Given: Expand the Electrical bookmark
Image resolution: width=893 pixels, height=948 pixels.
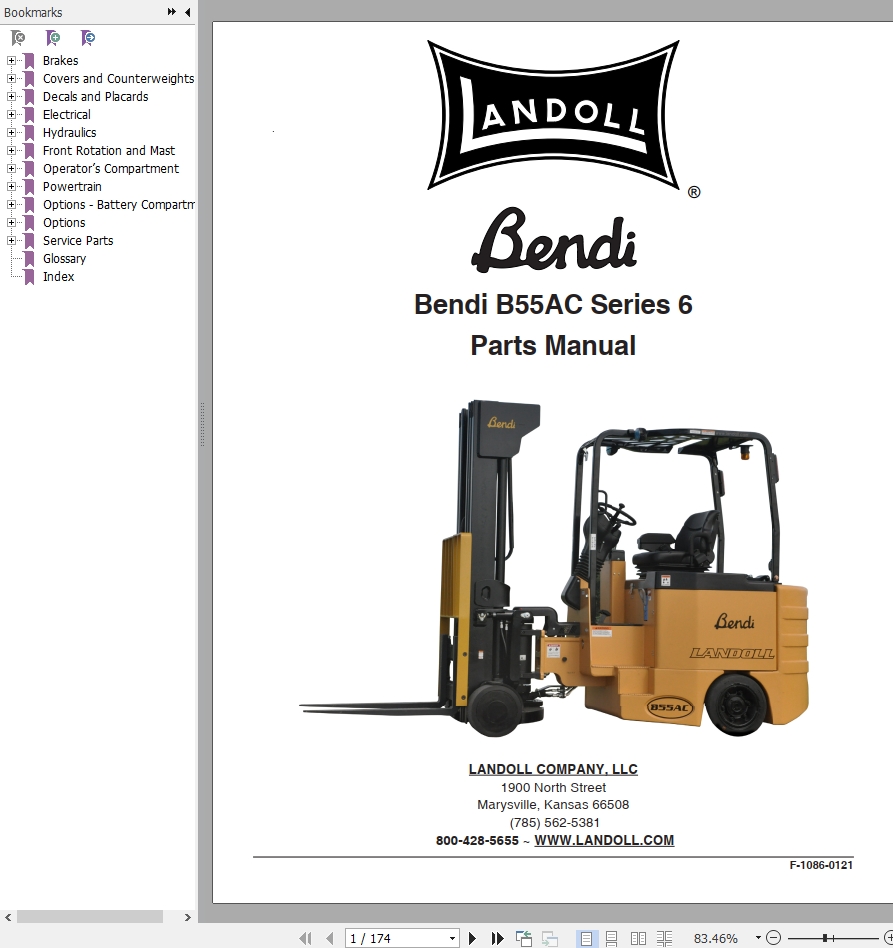Looking at the screenshot, I should [11, 115].
